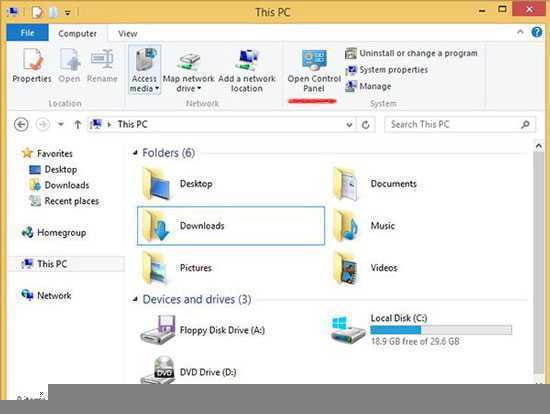Screen dimensions: 550x414
Task: Click the vertical scrollbar up arrow
Action: point(539,145)
